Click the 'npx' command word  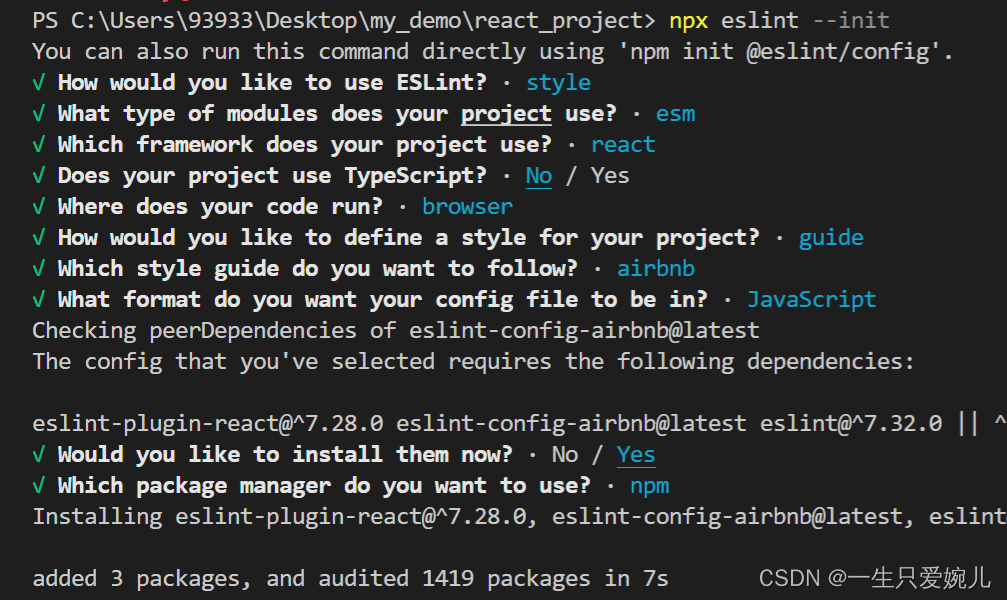688,21
